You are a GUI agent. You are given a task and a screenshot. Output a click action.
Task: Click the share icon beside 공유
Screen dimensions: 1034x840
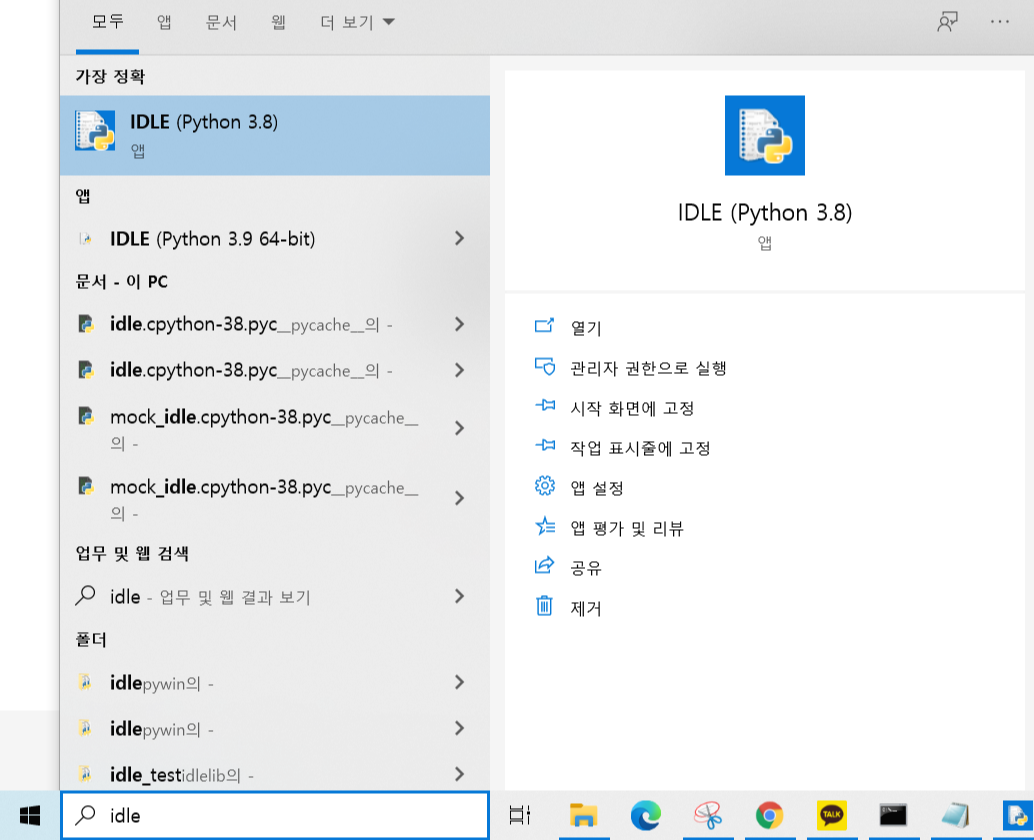click(x=545, y=566)
